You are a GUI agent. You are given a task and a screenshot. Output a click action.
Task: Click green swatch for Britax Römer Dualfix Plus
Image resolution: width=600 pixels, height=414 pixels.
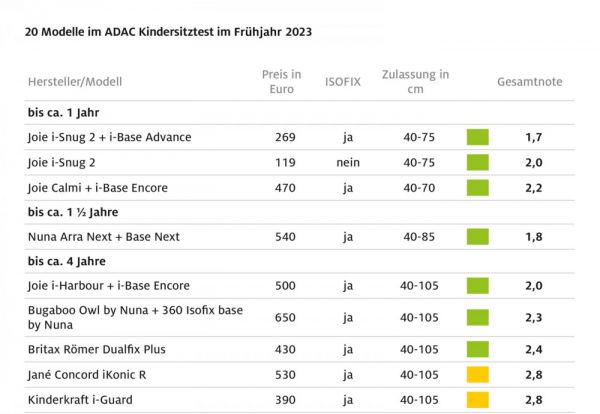pos(477,349)
